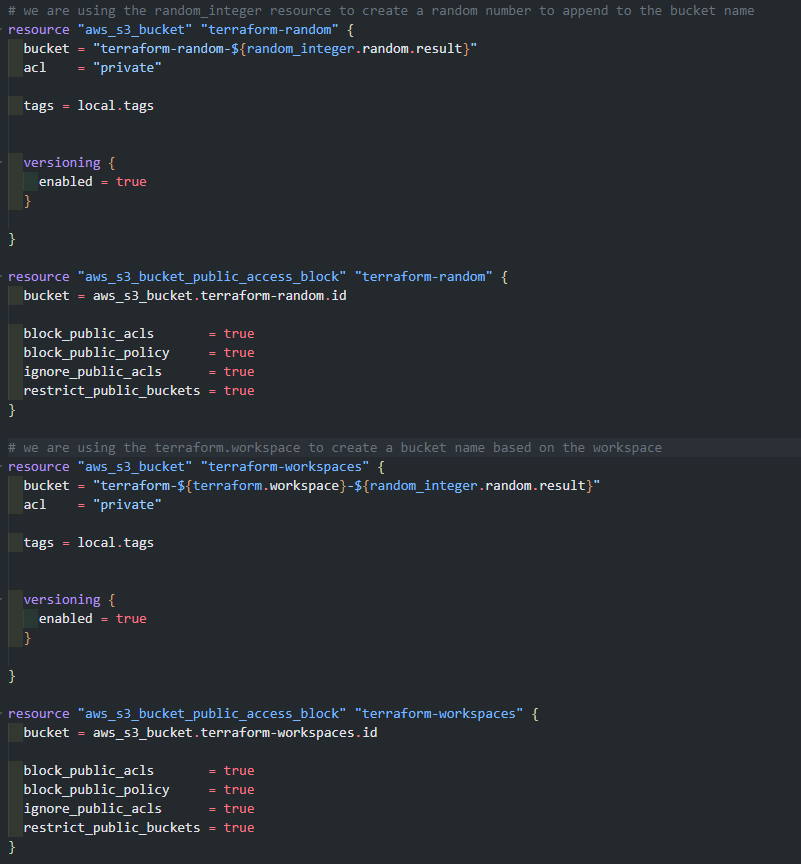
Task: Click the random_integer comment on the top line
Action: pos(381,10)
